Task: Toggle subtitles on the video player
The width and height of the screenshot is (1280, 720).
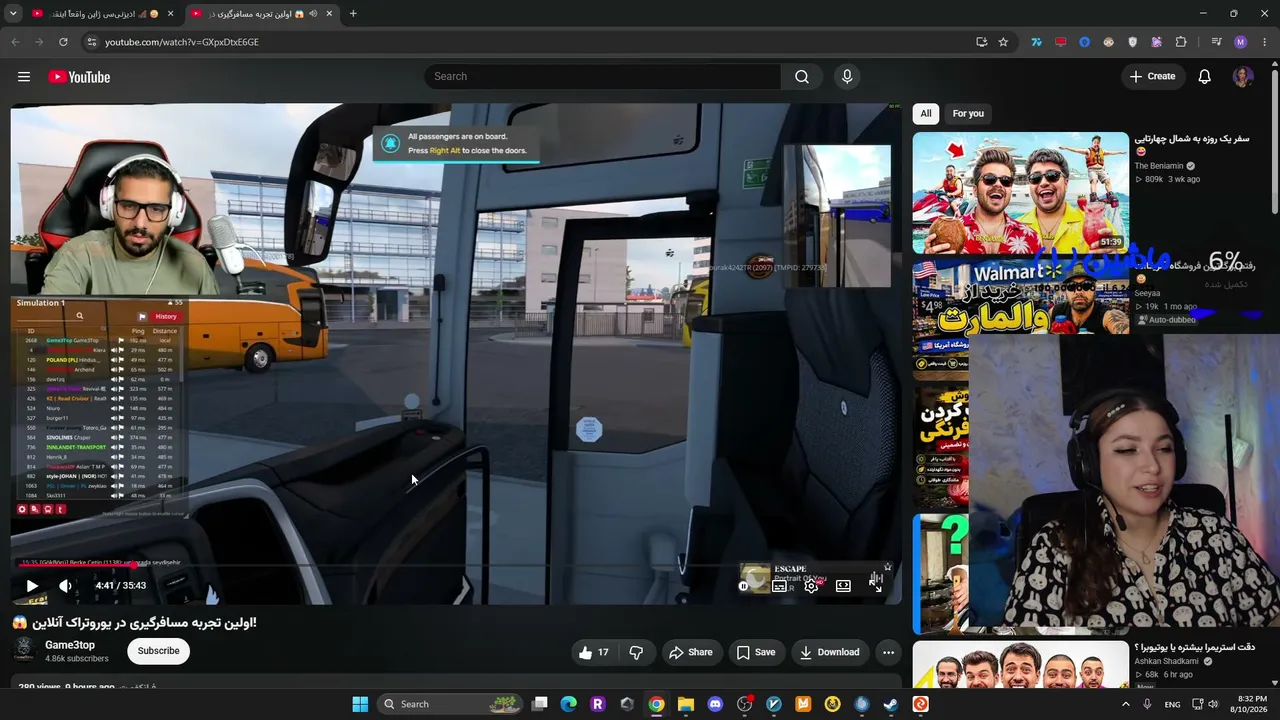Action: click(x=780, y=586)
